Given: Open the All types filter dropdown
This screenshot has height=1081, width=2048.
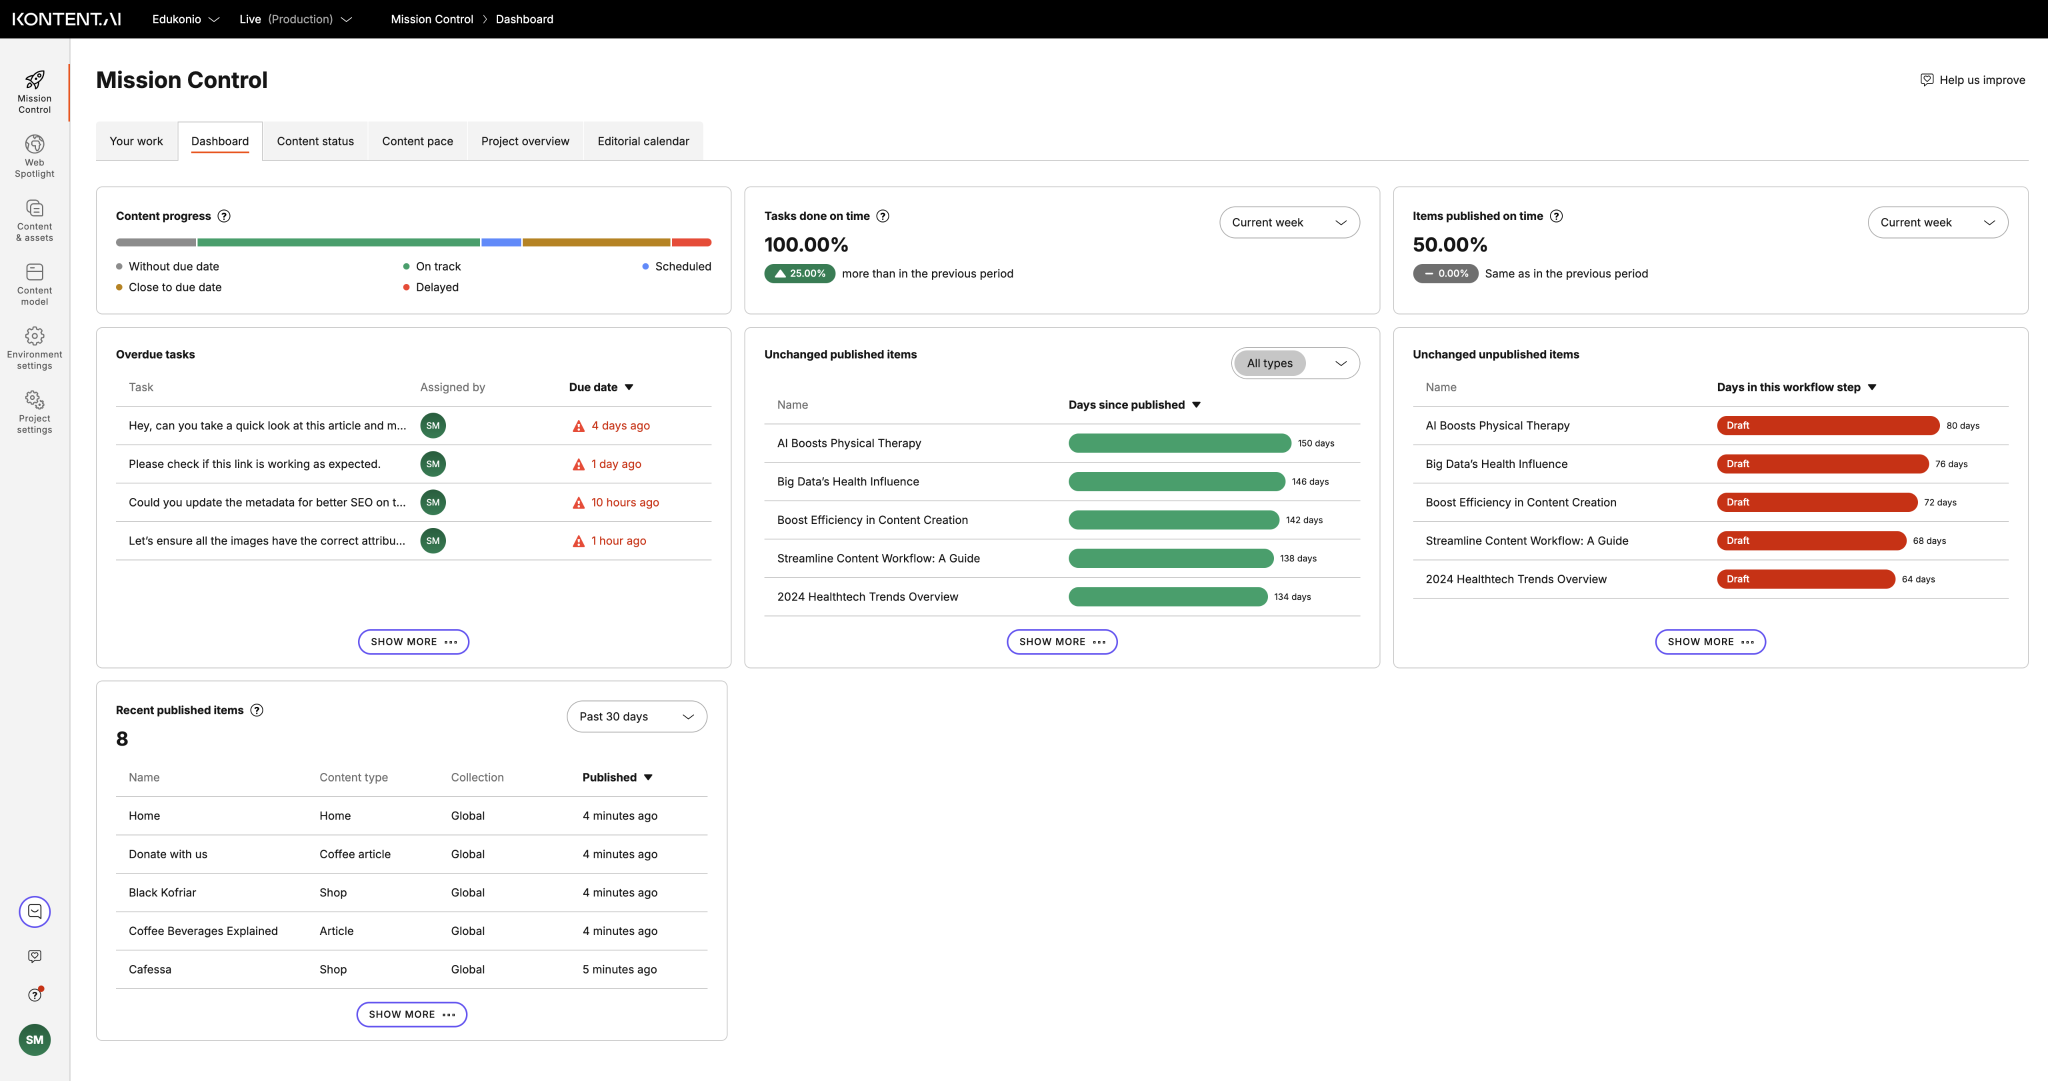Looking at the screenshot, I should pyautogui.click(x=1295, y=363).
